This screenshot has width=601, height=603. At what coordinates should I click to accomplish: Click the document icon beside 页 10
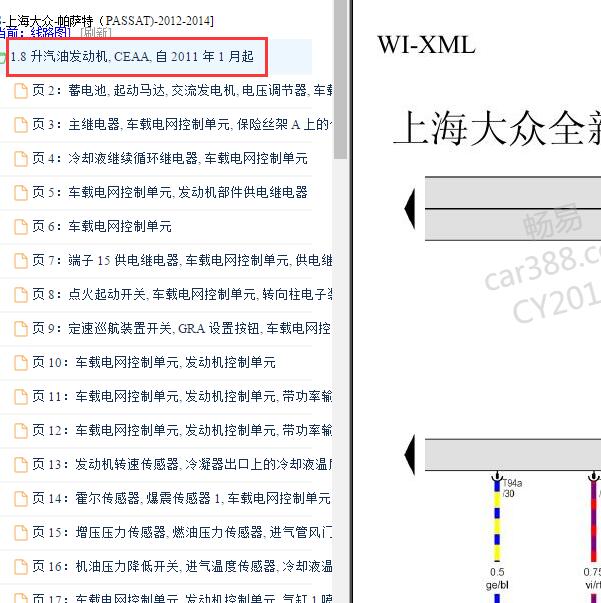pos(21,363)
